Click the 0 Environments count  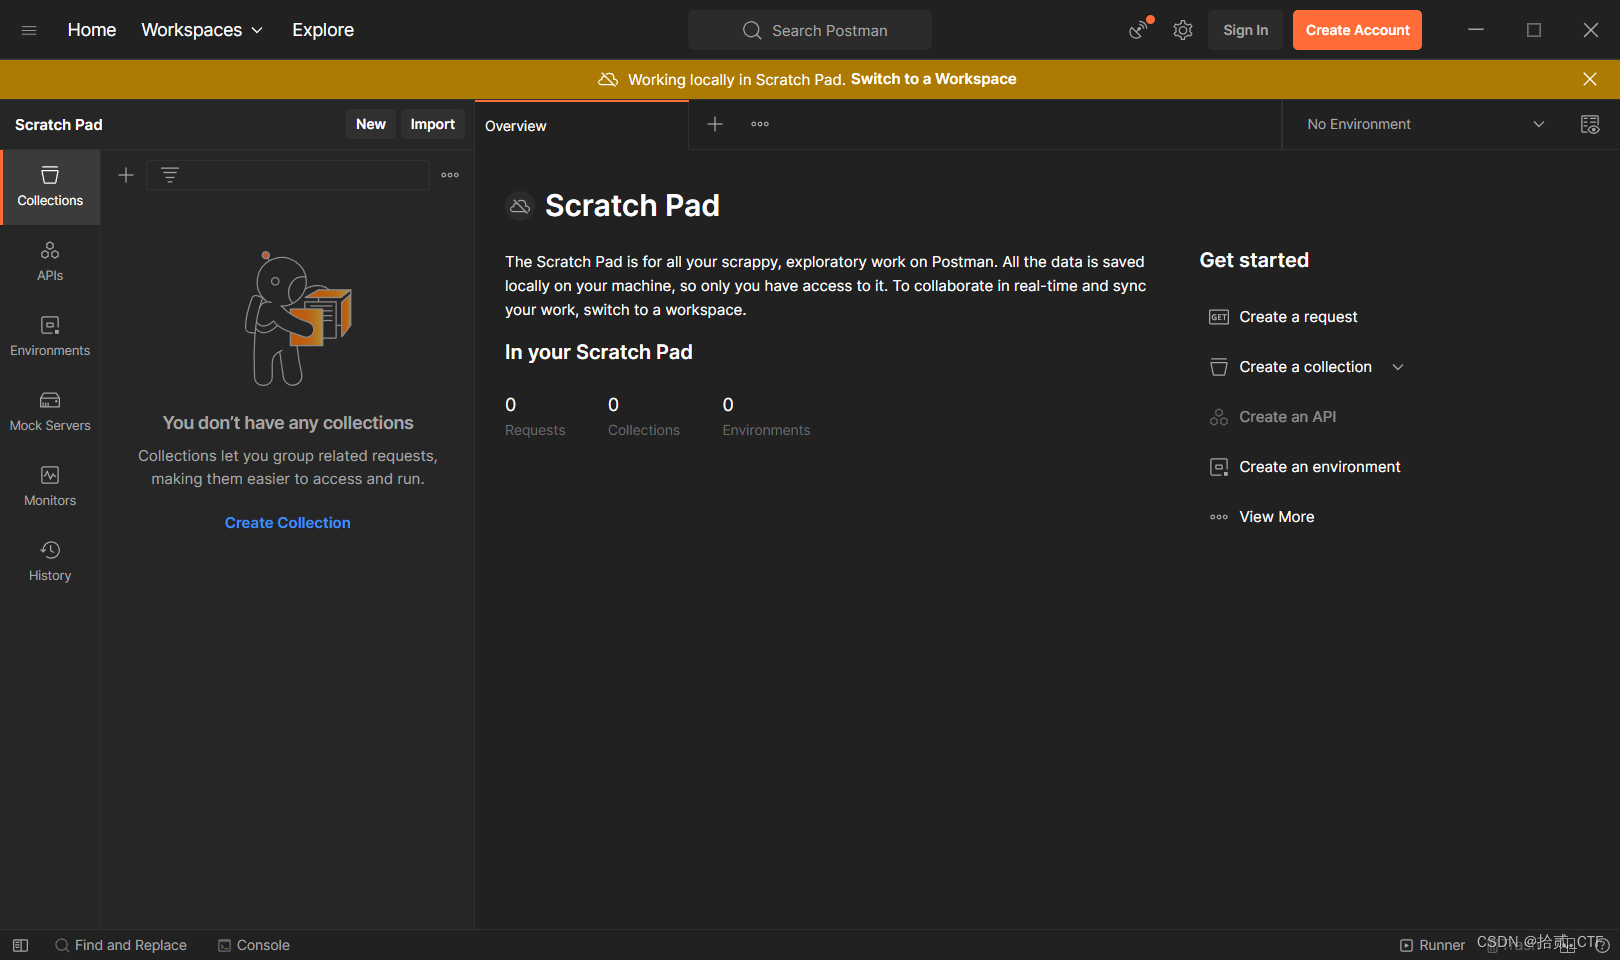767,416
